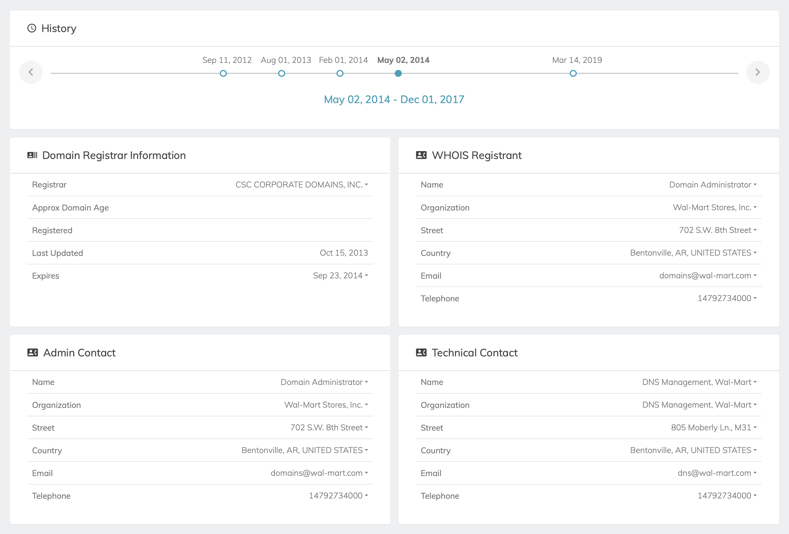This screenshot has width=789, height=534.
Task: Open Technical Contact telephone 14792734000 dropdown
Action: pos(727,496)
